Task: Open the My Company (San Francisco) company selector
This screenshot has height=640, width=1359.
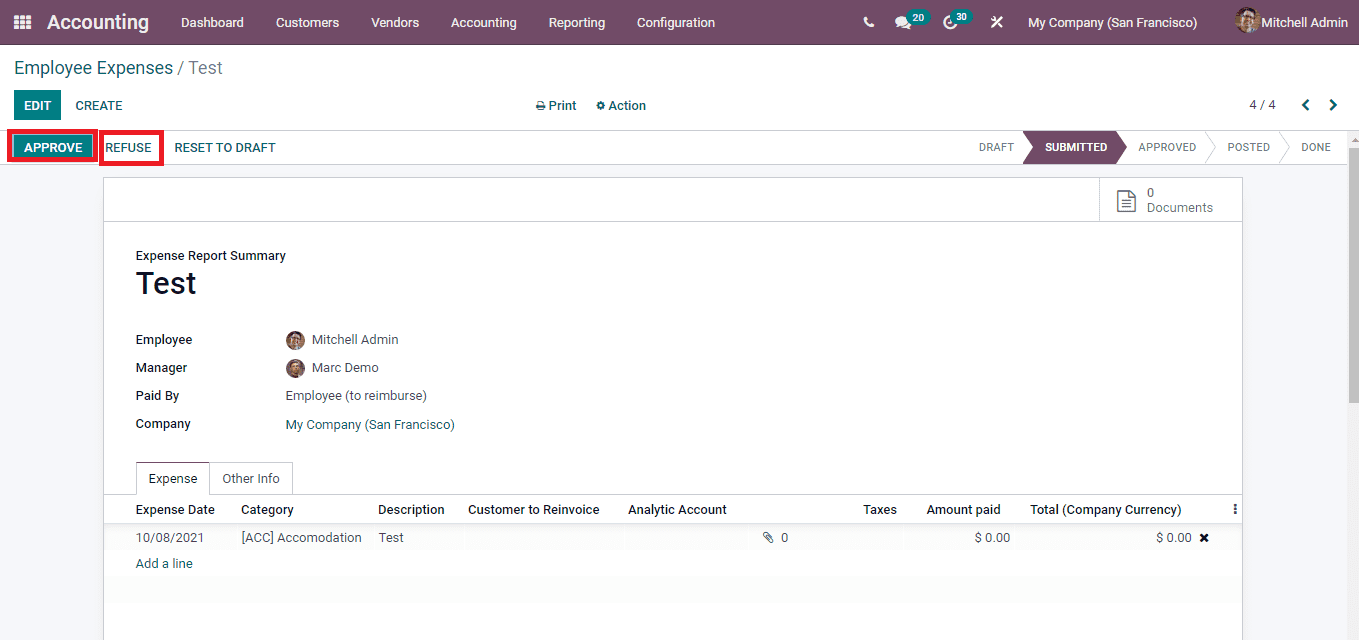Action: [x=1113, y=22]
